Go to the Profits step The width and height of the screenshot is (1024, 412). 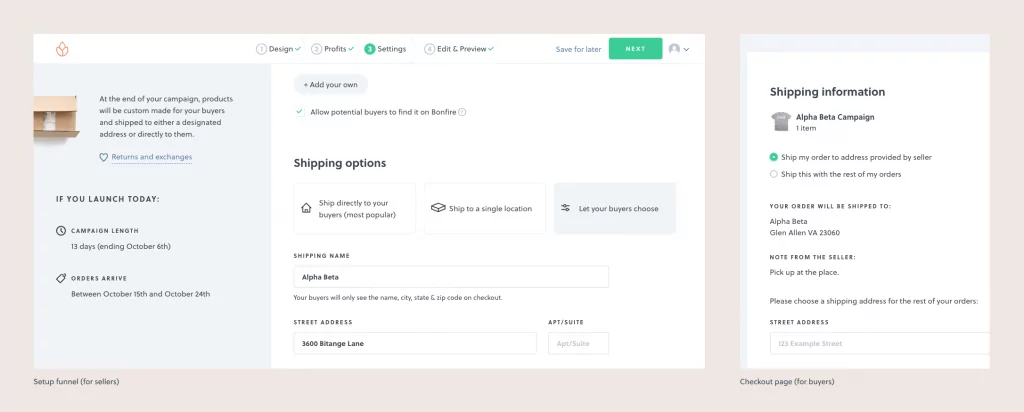tap(333, 49)
